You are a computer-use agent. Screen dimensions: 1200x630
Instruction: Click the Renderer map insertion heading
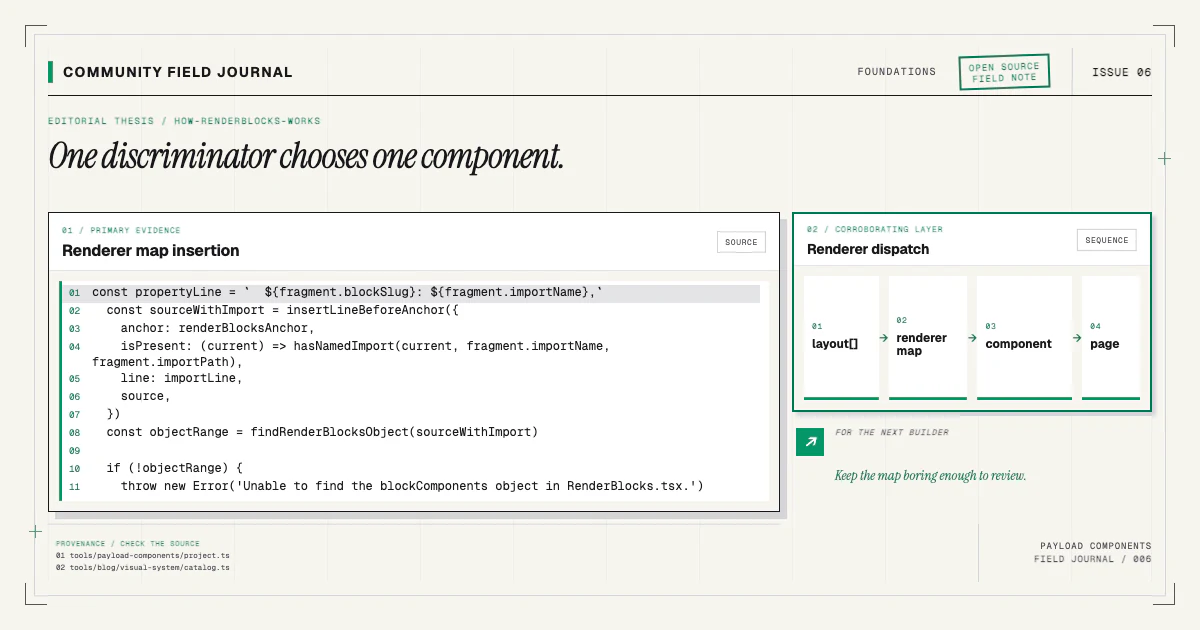[x=151, y=251]
